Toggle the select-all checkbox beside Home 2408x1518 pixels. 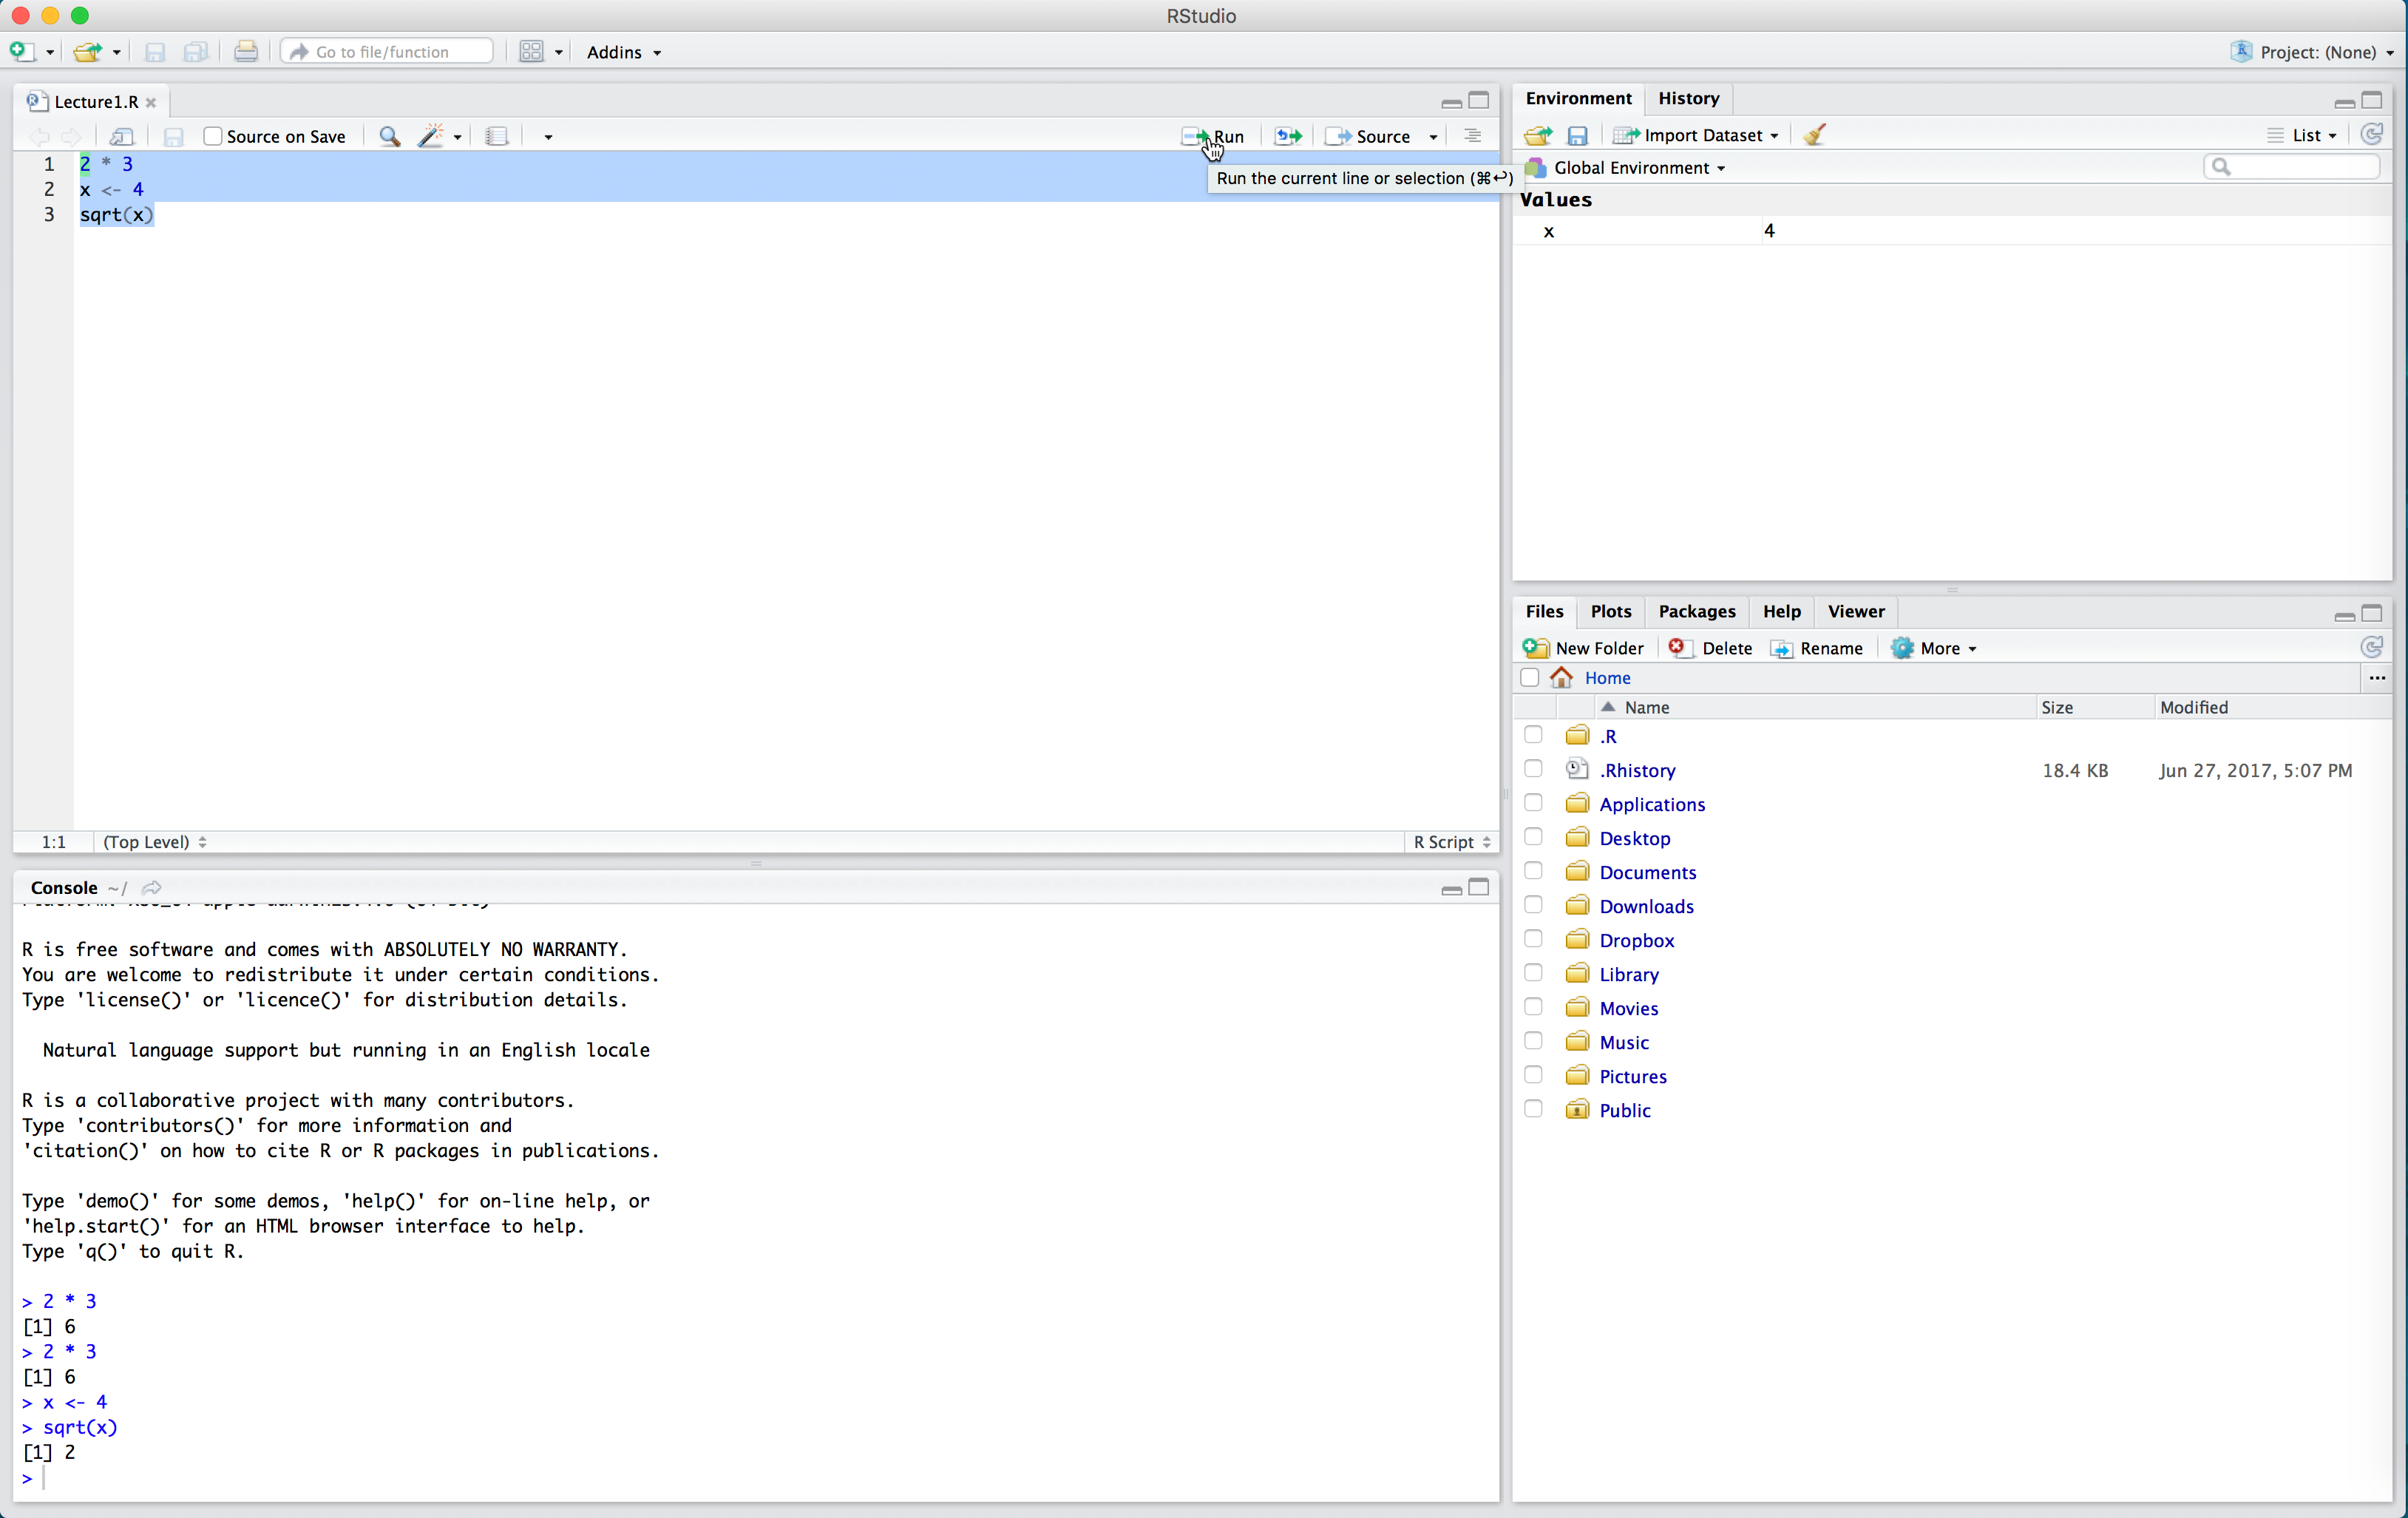[1529, 678]
